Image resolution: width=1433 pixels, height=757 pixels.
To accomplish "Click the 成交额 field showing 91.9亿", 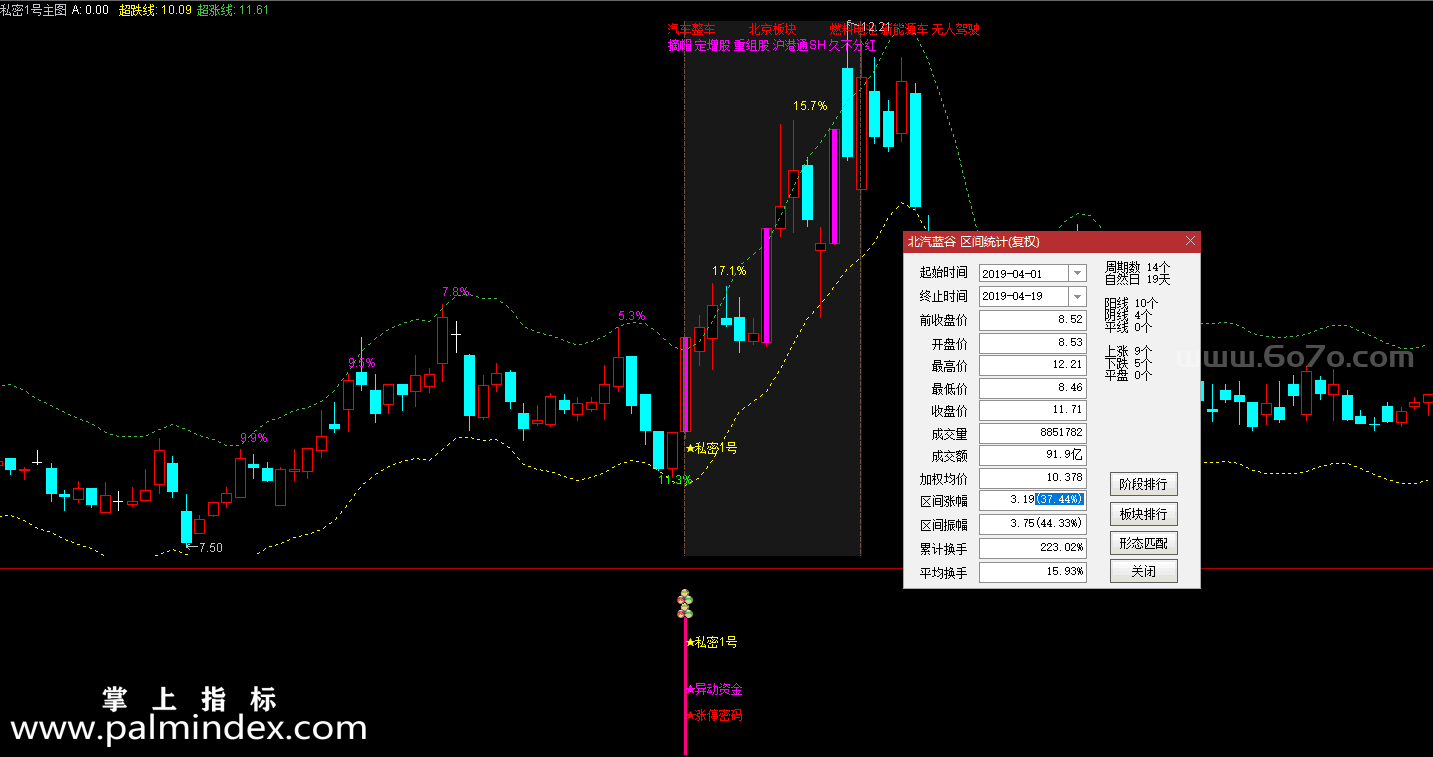I will pyautogui.click(x=1032, y=455).
